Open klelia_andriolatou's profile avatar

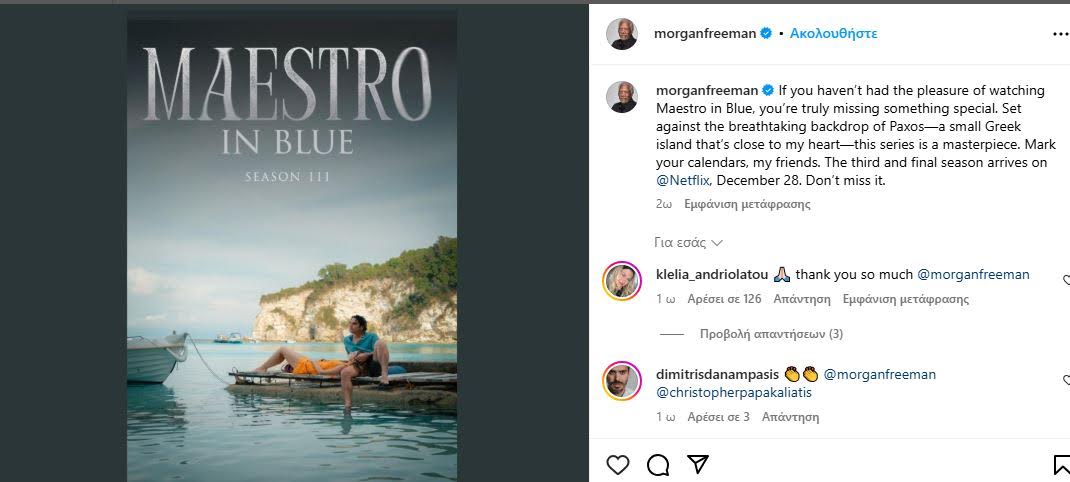point(622,281)
